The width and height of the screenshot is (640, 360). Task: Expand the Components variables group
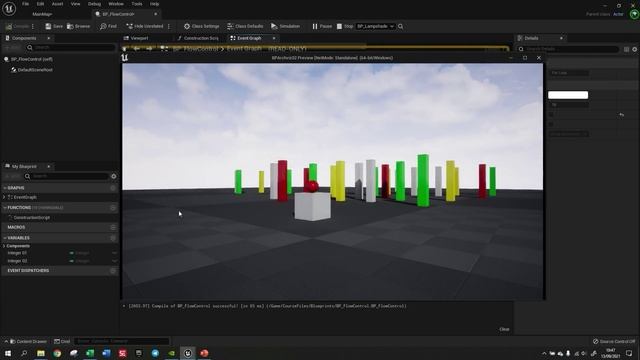click(x=4, y=246)
